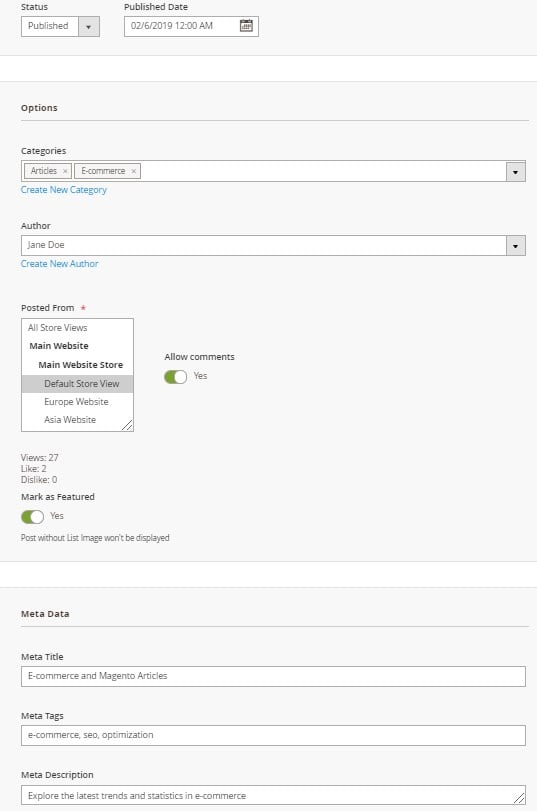Click the Create New Category link
Viewport: 537px width, 811px height.
(64, 190)
